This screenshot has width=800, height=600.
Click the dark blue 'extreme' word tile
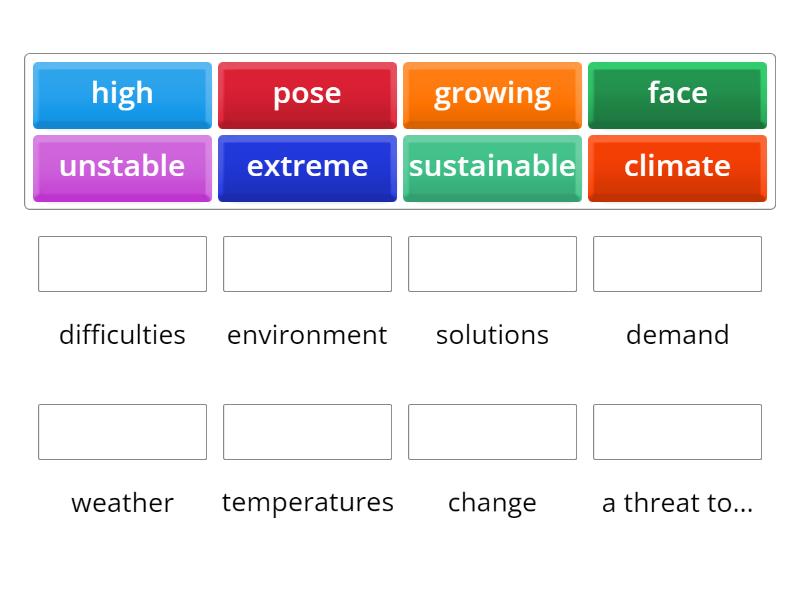pos(307,167)
